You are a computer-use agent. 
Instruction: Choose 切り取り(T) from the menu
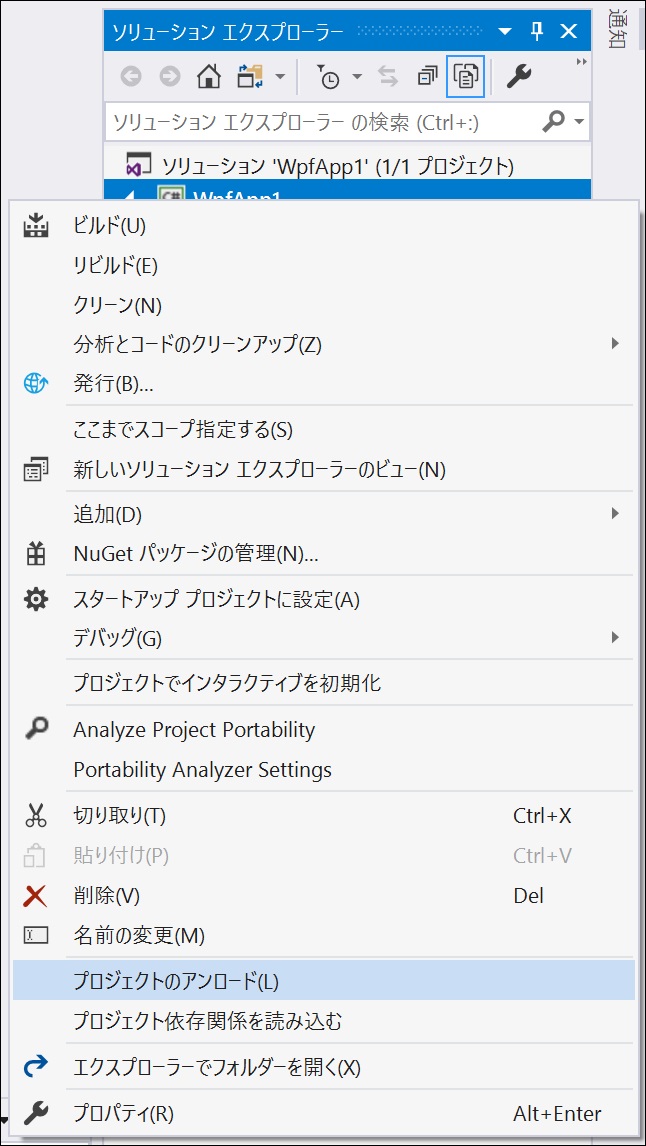pos(323,816)
